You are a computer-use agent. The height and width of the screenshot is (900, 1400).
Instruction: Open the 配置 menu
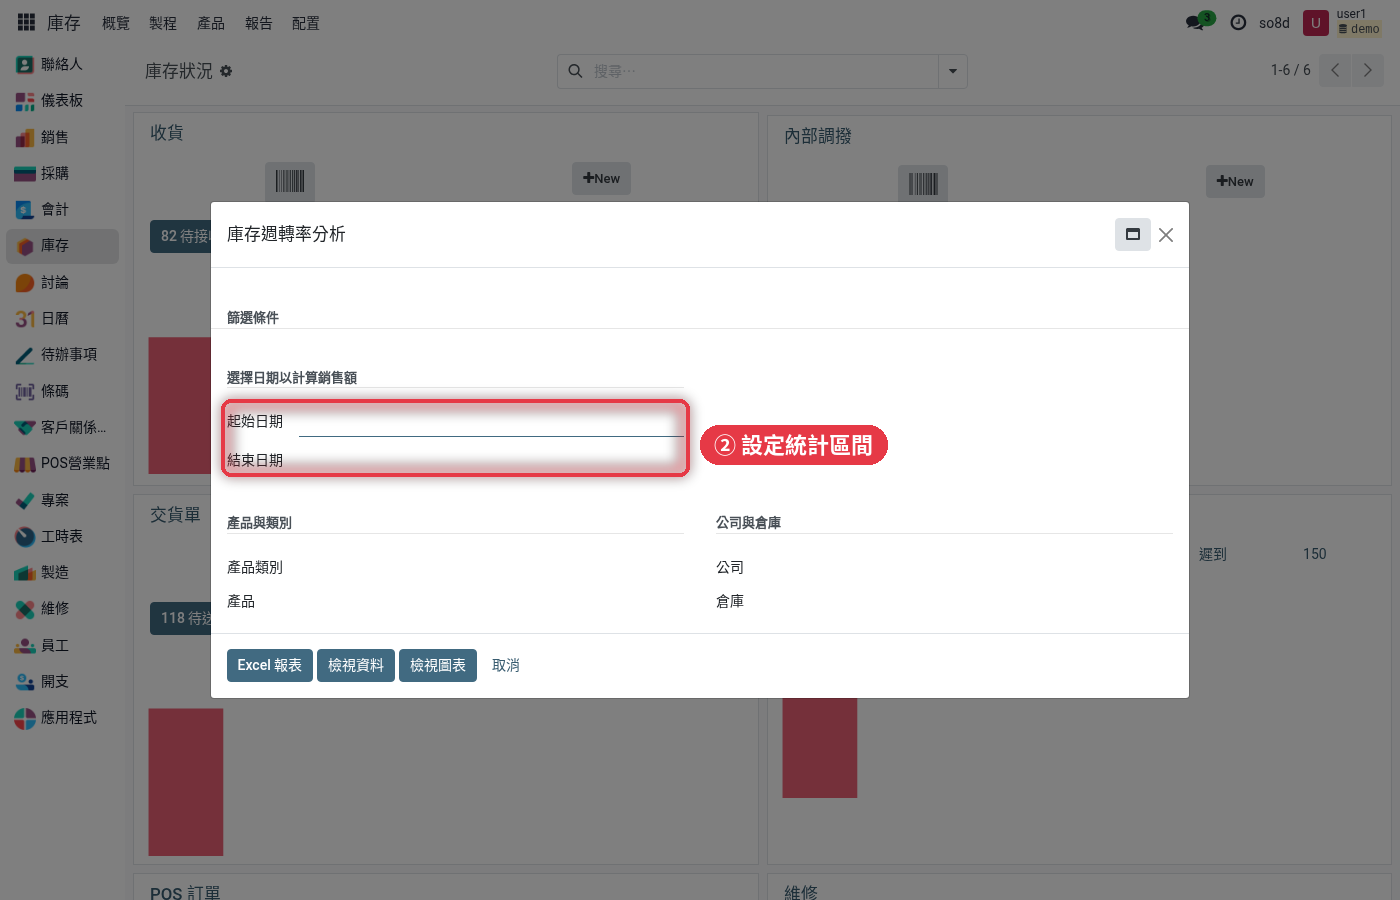click(306, 23)
